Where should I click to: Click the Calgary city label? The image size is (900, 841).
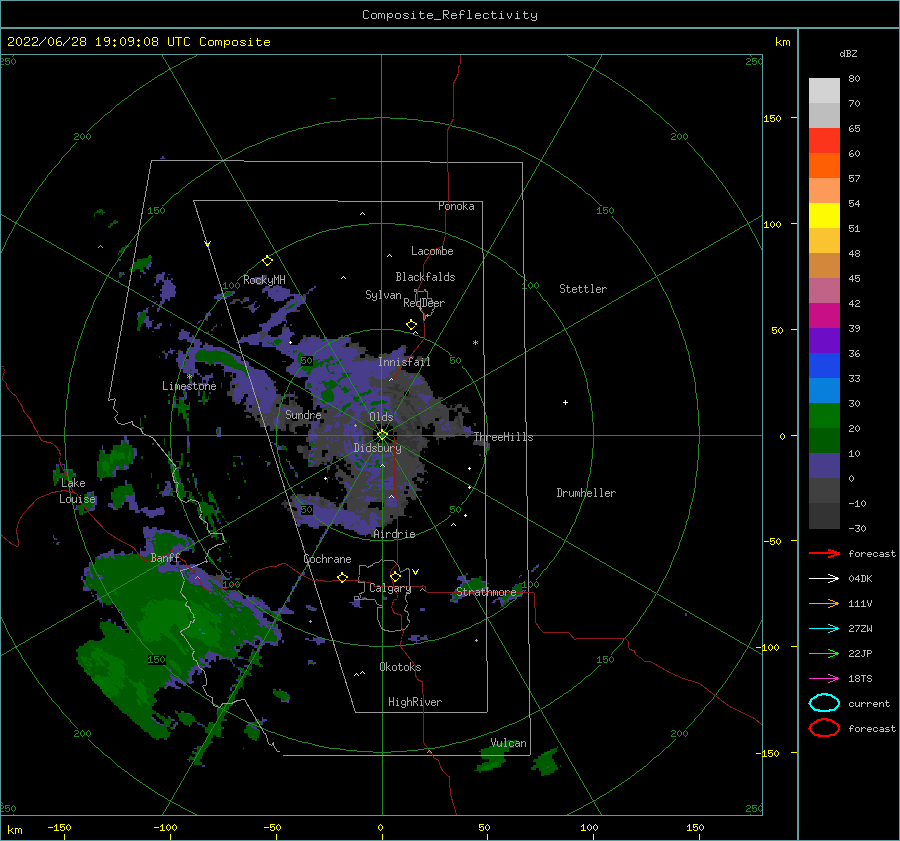tap(390, 588)
